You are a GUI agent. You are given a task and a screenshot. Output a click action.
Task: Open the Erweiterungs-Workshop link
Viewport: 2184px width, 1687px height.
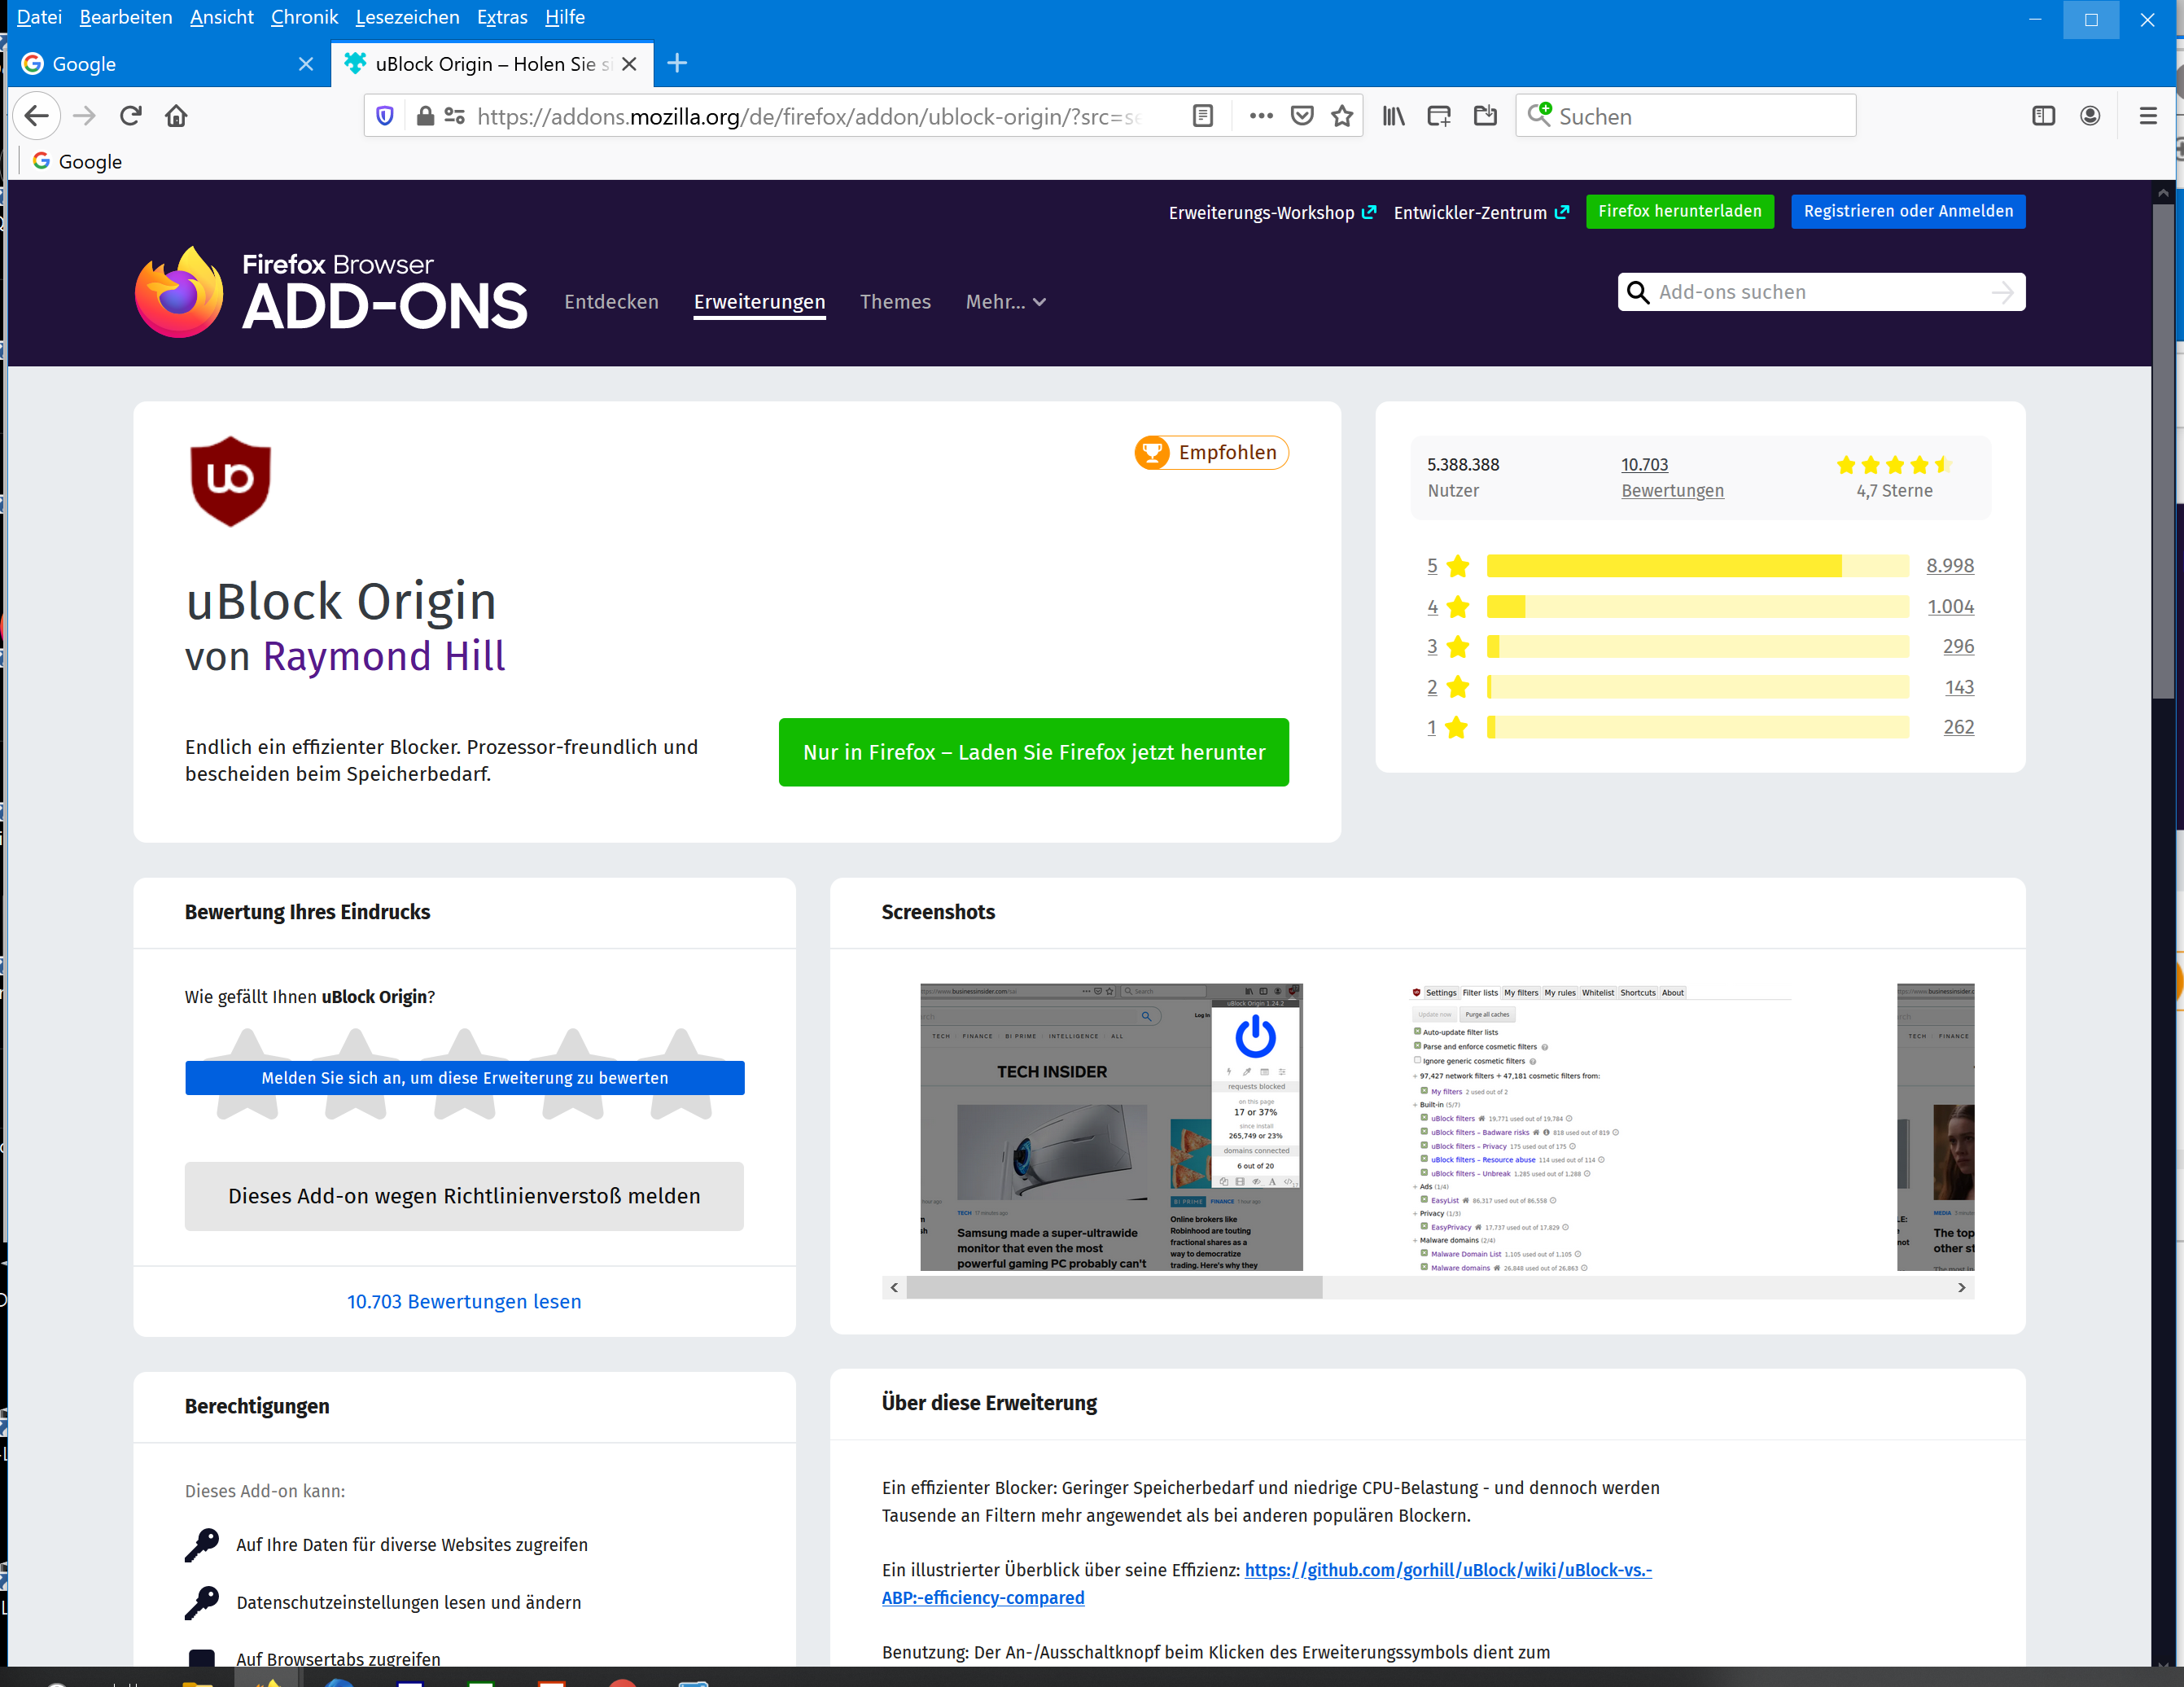[x=1272, y=212]
